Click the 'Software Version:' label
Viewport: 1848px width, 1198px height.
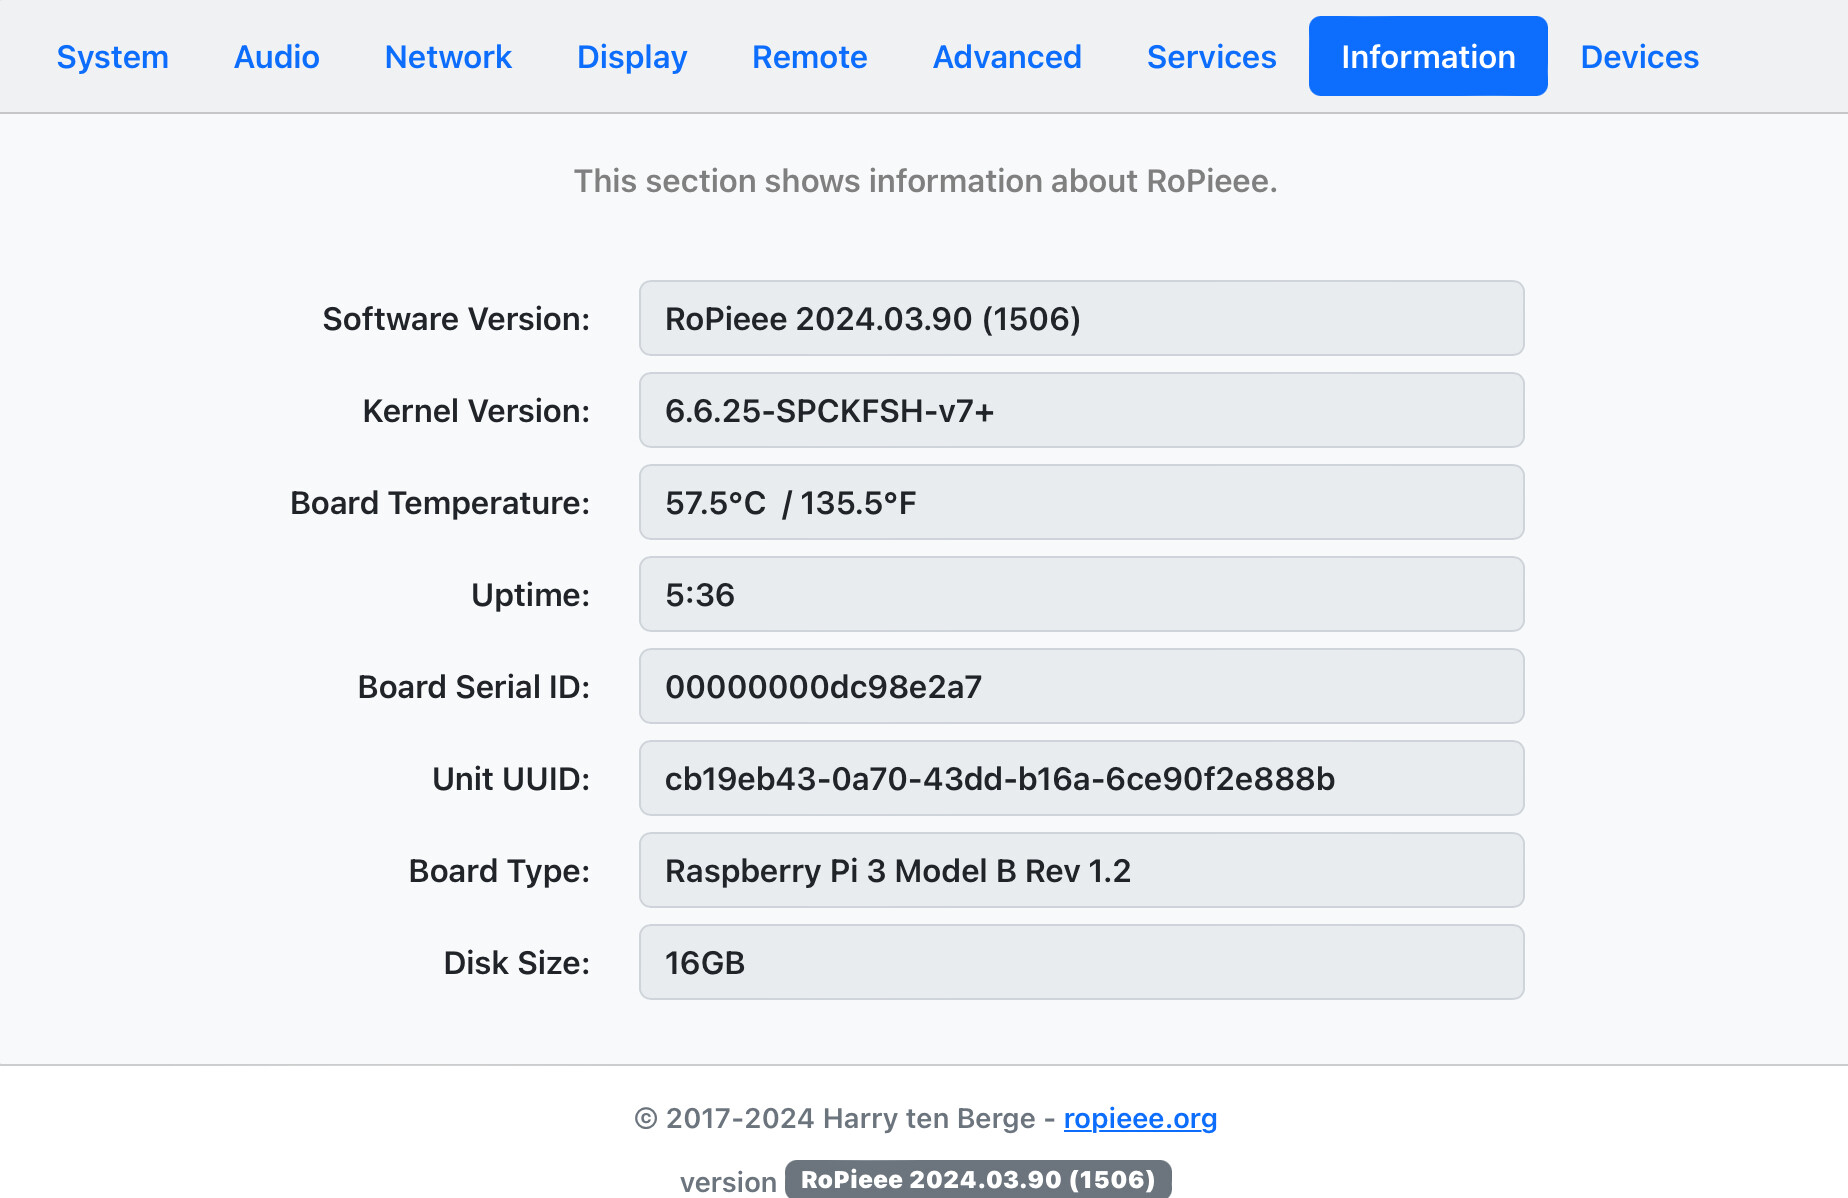point(456,319)
